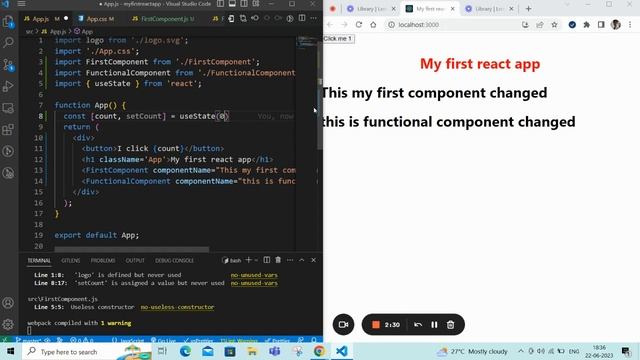640x360 pixels.
Task: Open Microsoft Edge from taskbar
Action: pos(185,351)
